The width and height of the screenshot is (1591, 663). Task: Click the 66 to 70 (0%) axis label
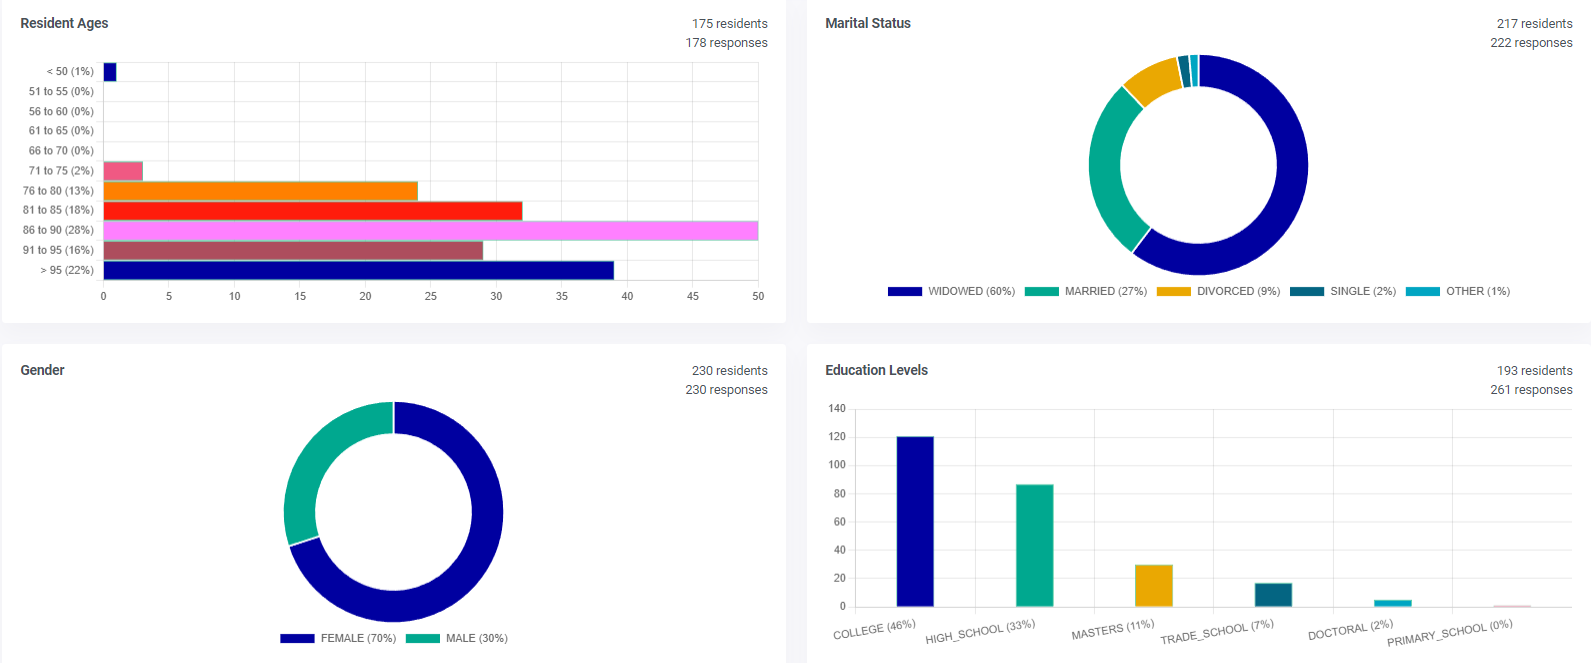[x=61, y=151]
